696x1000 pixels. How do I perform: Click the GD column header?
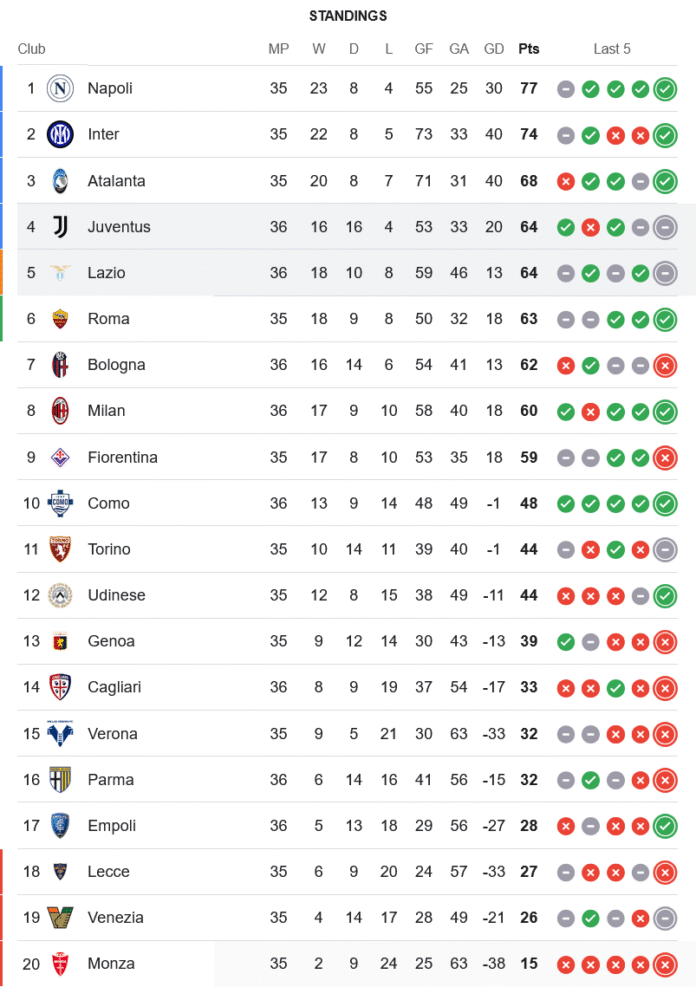click(494, 49)
